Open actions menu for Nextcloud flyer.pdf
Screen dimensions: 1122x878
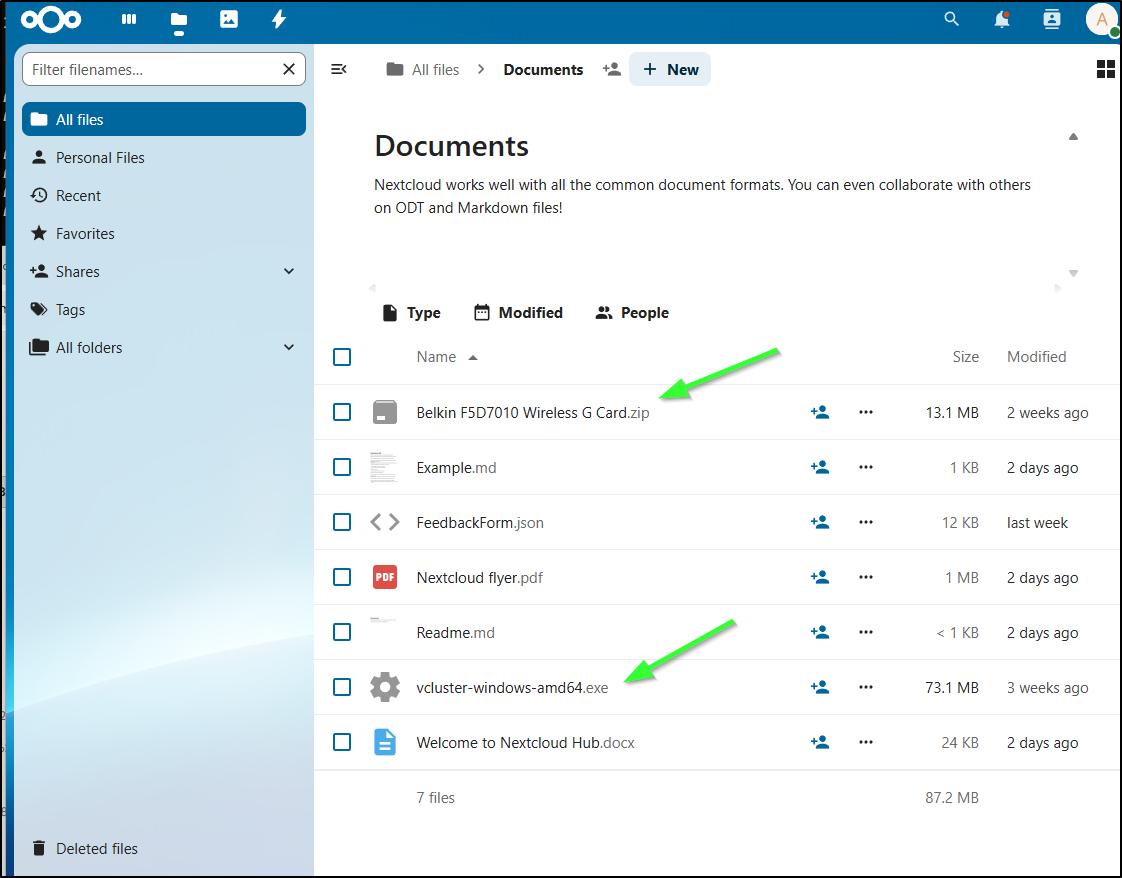866,577
